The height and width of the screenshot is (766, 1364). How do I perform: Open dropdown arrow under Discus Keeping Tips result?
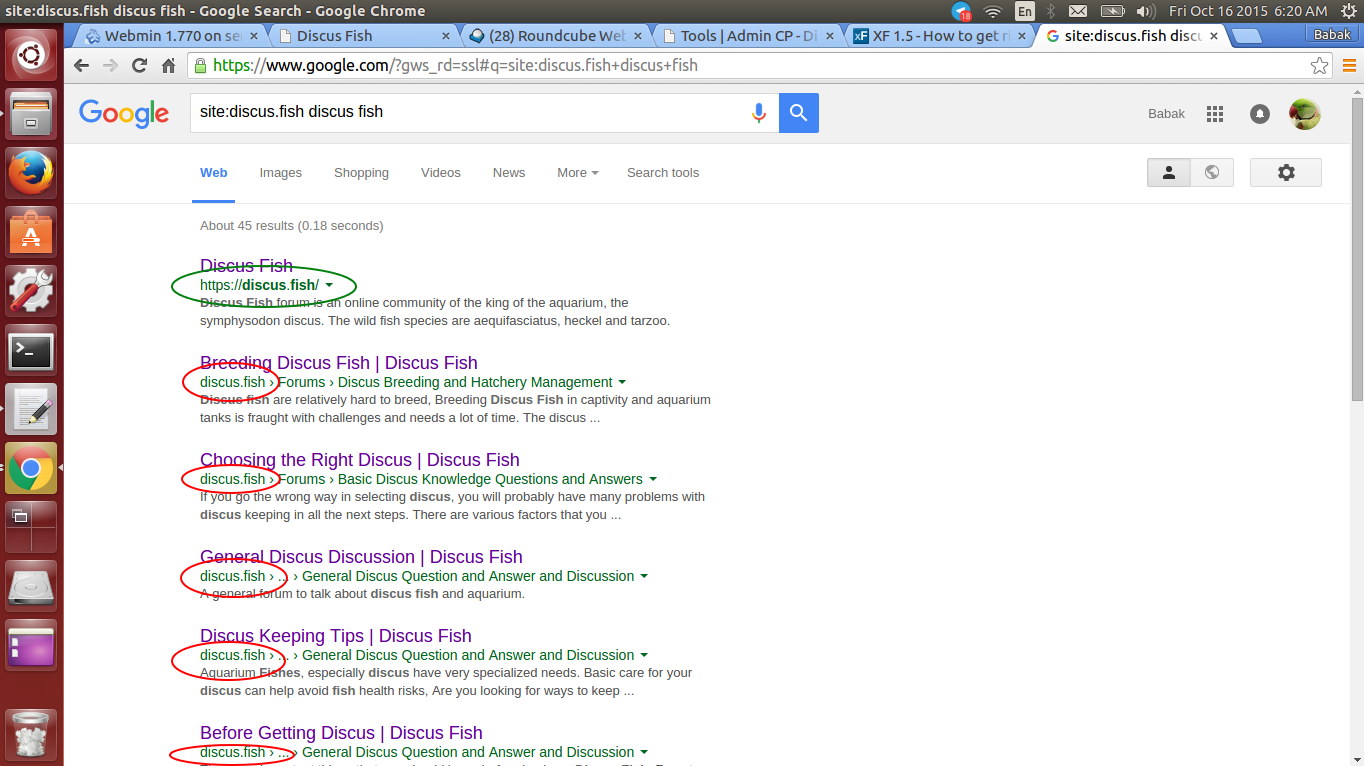point(644,656)
